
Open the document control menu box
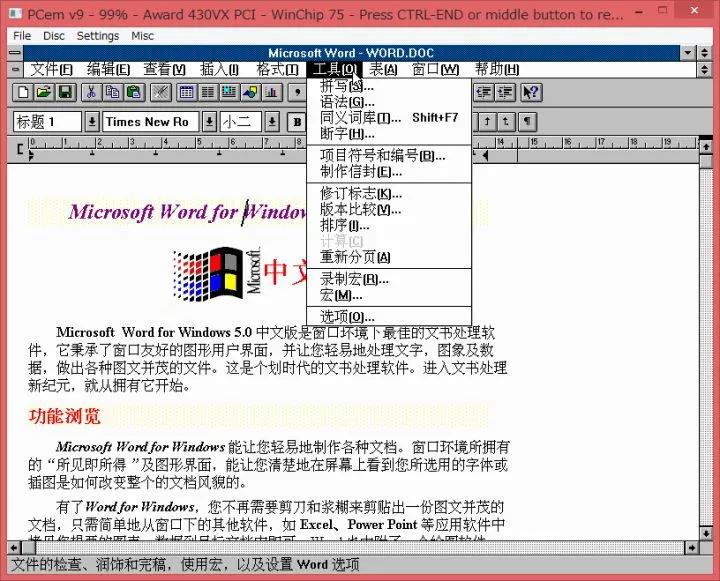pos(15,69)
